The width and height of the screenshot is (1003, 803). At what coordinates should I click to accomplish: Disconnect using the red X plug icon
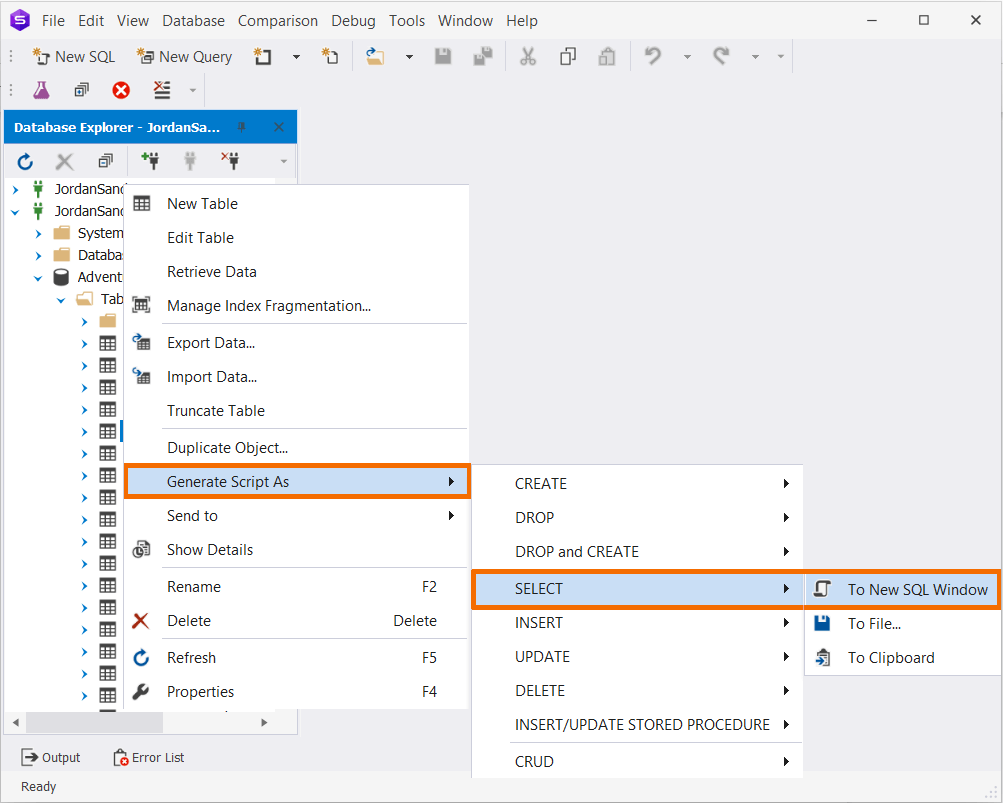point(228,161)
